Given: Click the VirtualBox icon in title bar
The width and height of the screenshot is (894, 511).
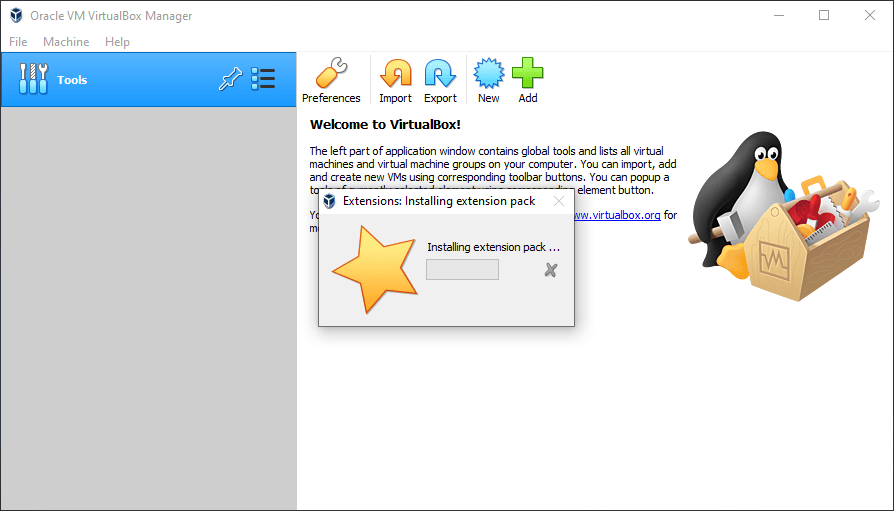Looking at the screenshot, I should point(16,15).
